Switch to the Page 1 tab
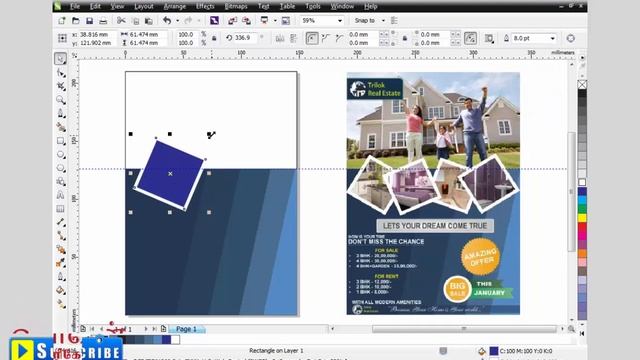 [186, 329]
